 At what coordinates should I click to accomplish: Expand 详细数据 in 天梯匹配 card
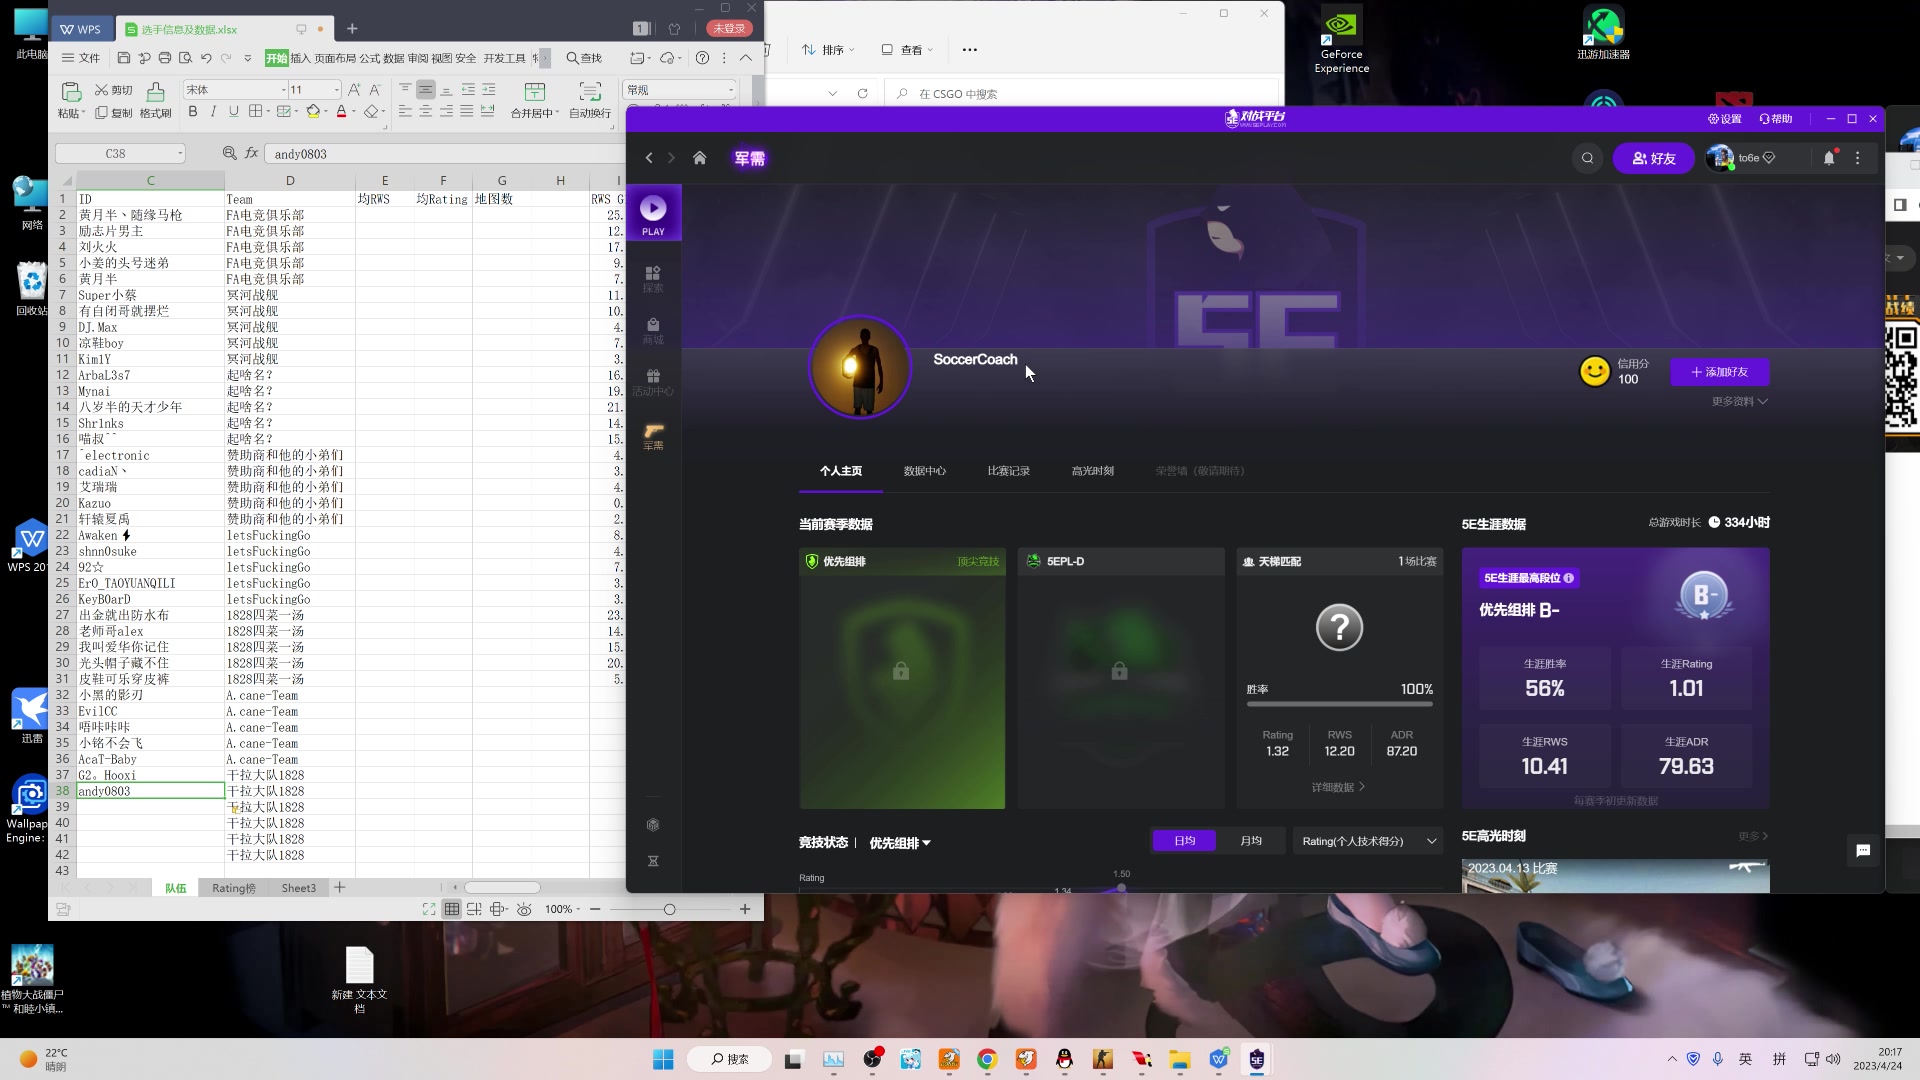pyautogui.click(x=1339, y=787)
